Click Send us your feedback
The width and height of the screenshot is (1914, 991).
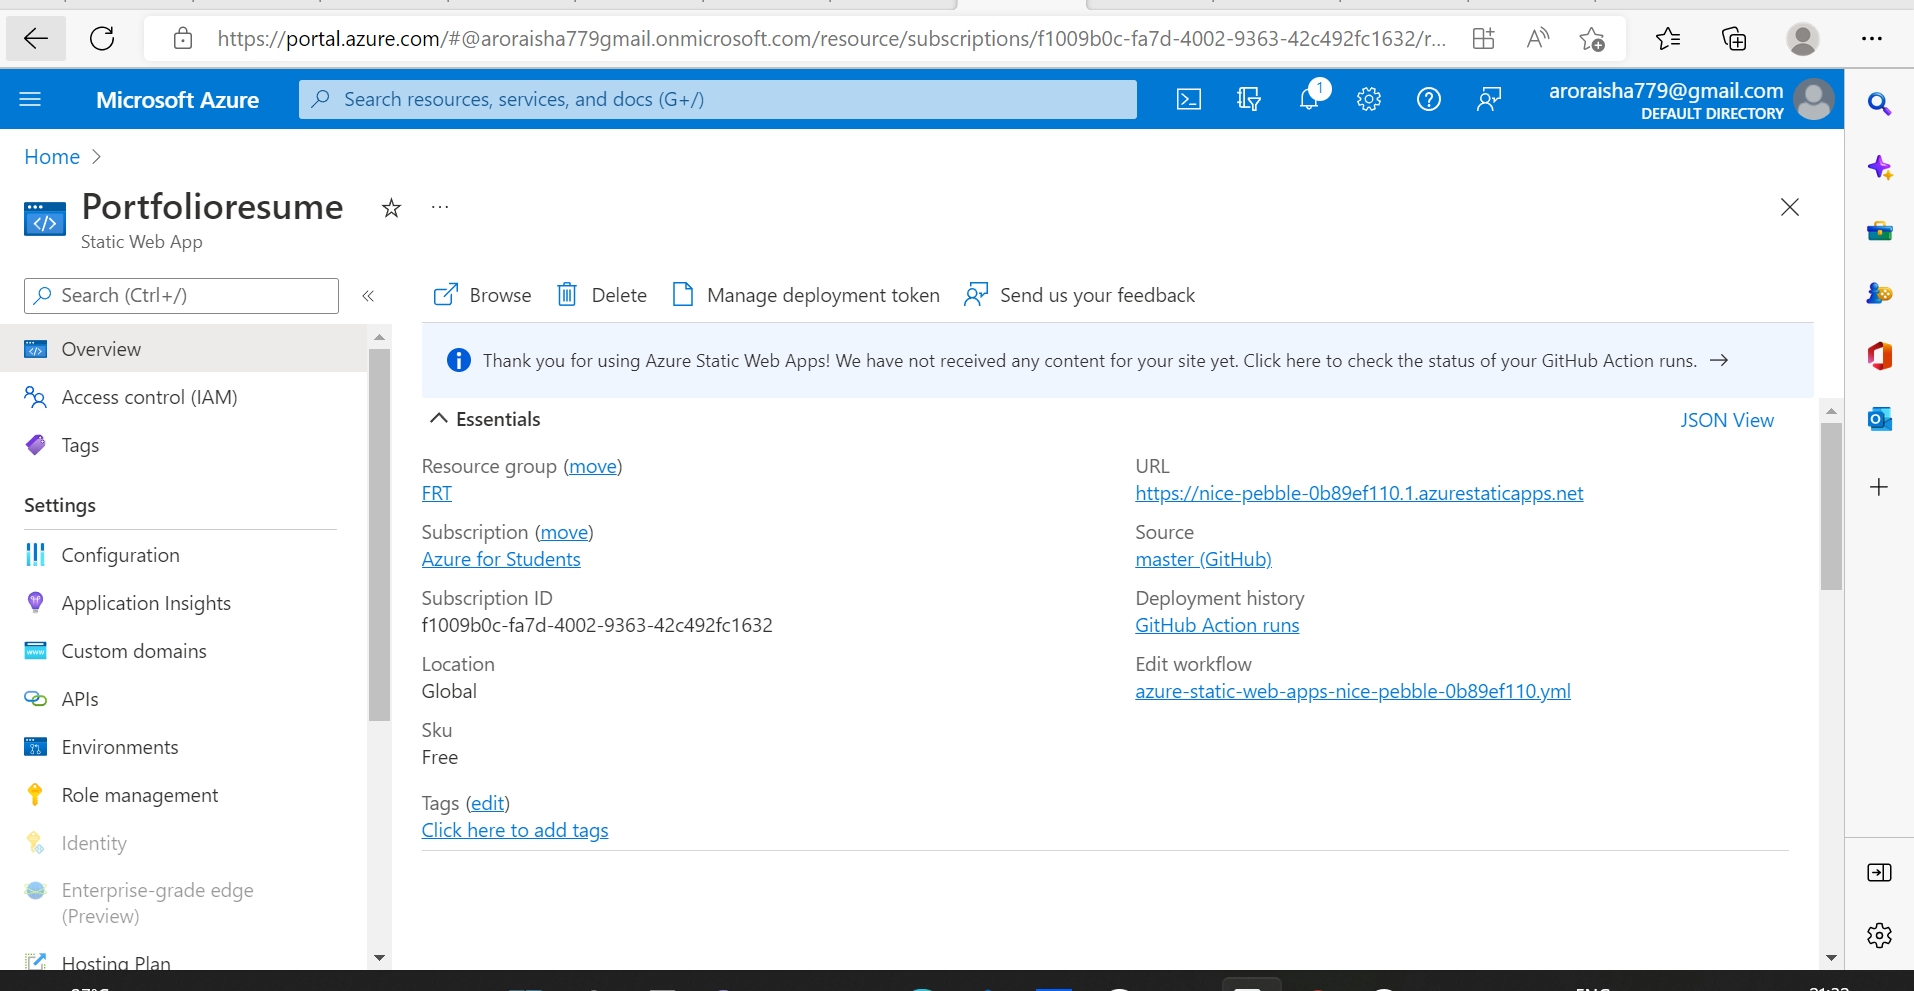coord(1079,295)
